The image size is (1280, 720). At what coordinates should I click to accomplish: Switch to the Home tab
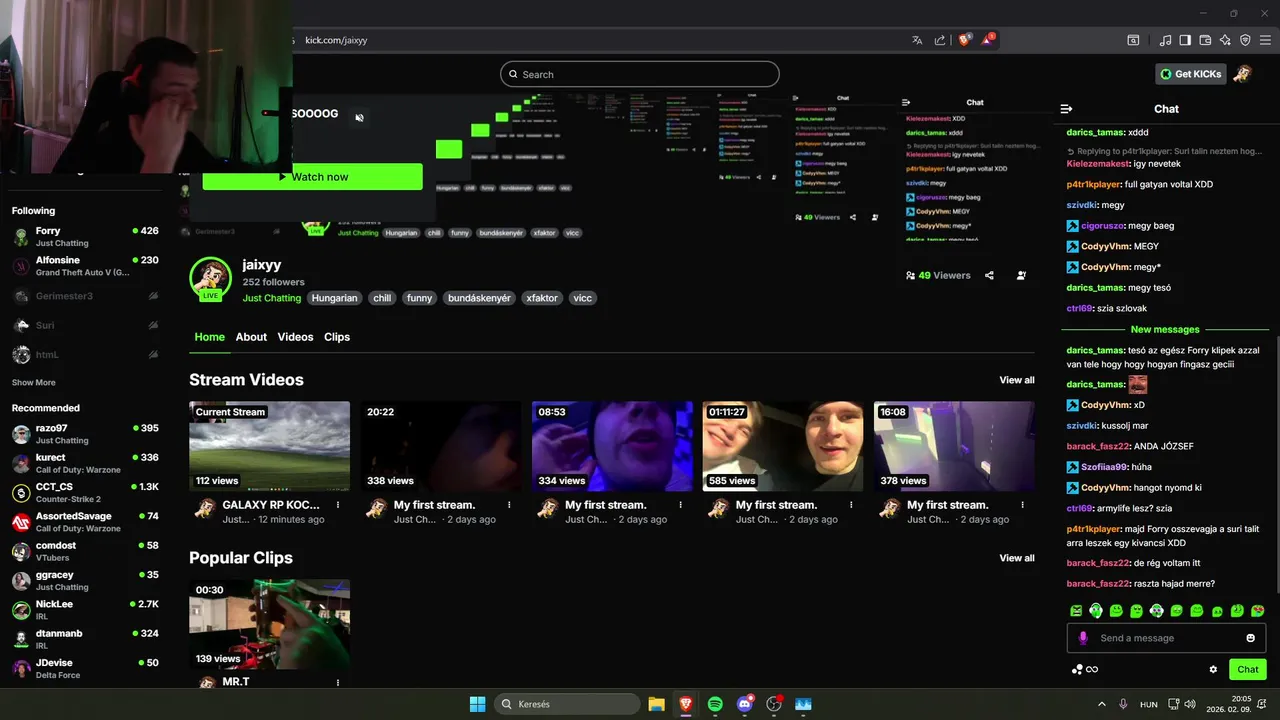[209, 337]
